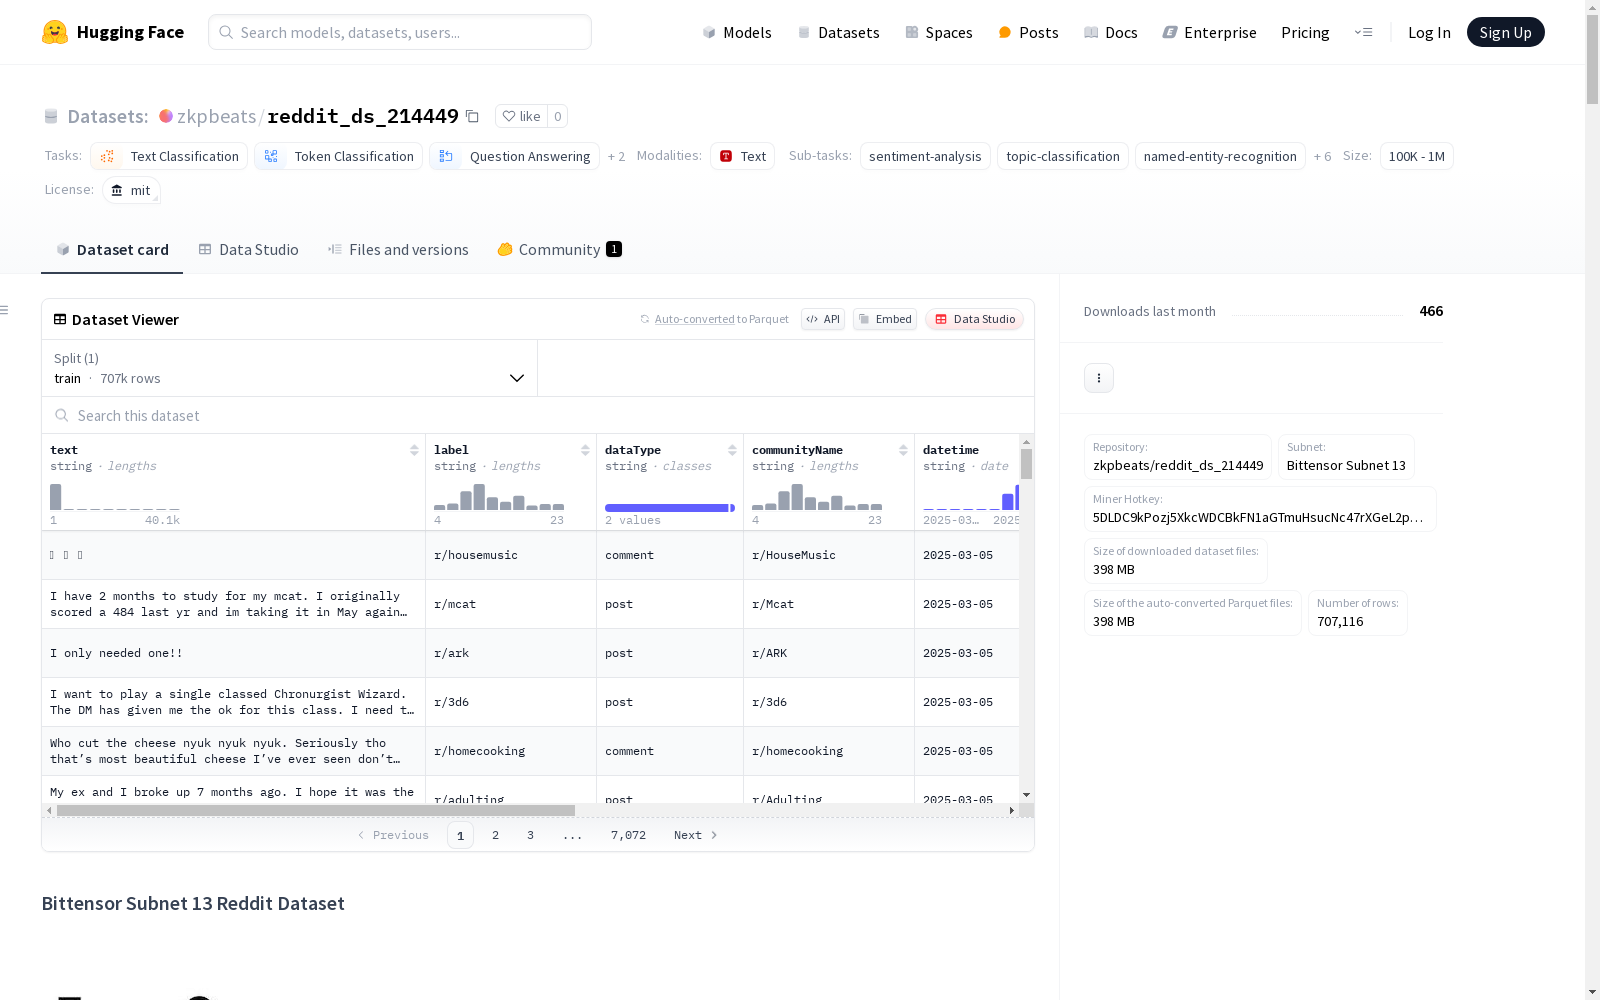Sort the dataType column

[732, 450]
